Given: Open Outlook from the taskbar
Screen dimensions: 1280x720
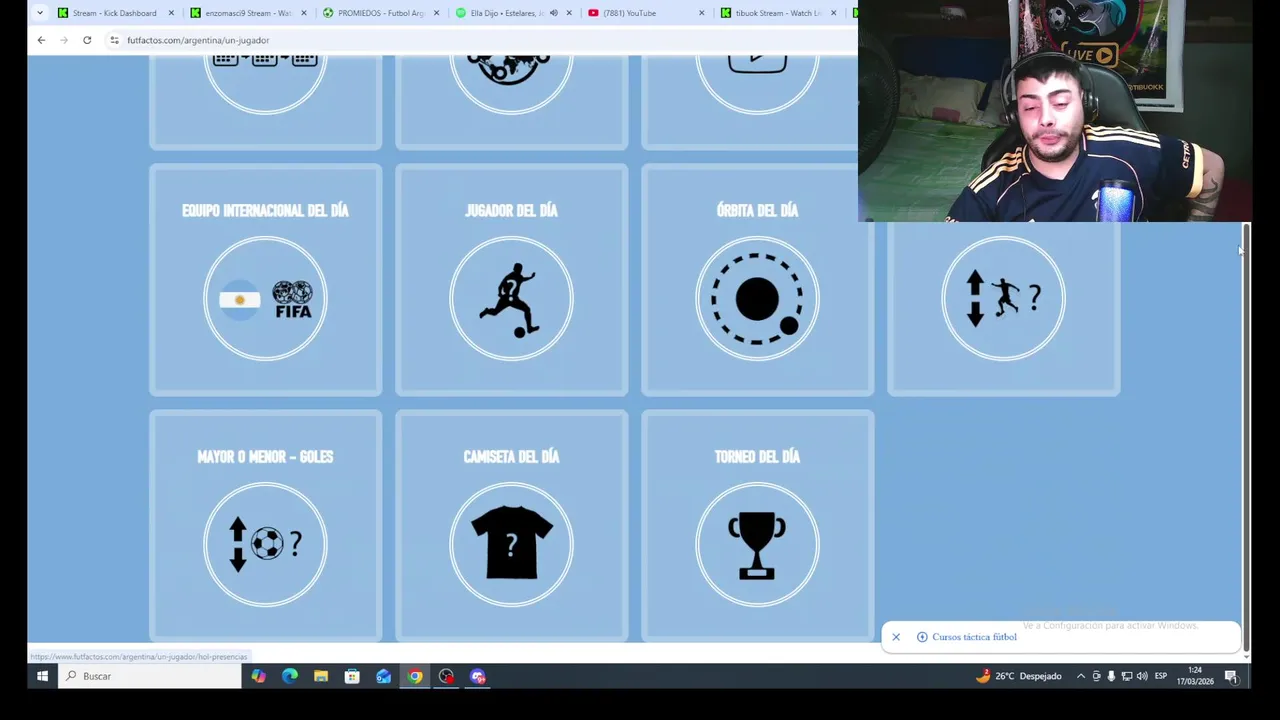Looking at the screenshot, I should coord(384,676).
